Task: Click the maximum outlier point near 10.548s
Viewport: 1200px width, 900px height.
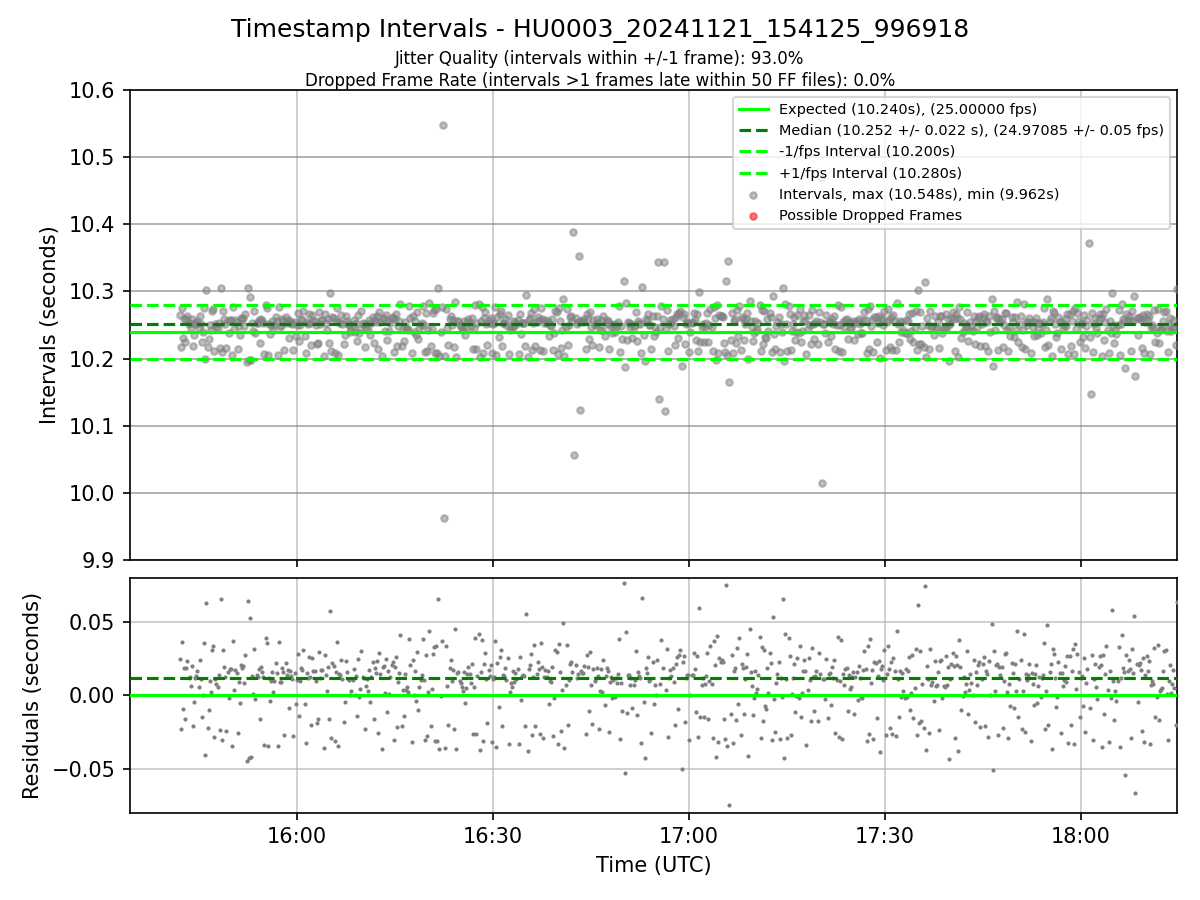Action: coord(443,125)
